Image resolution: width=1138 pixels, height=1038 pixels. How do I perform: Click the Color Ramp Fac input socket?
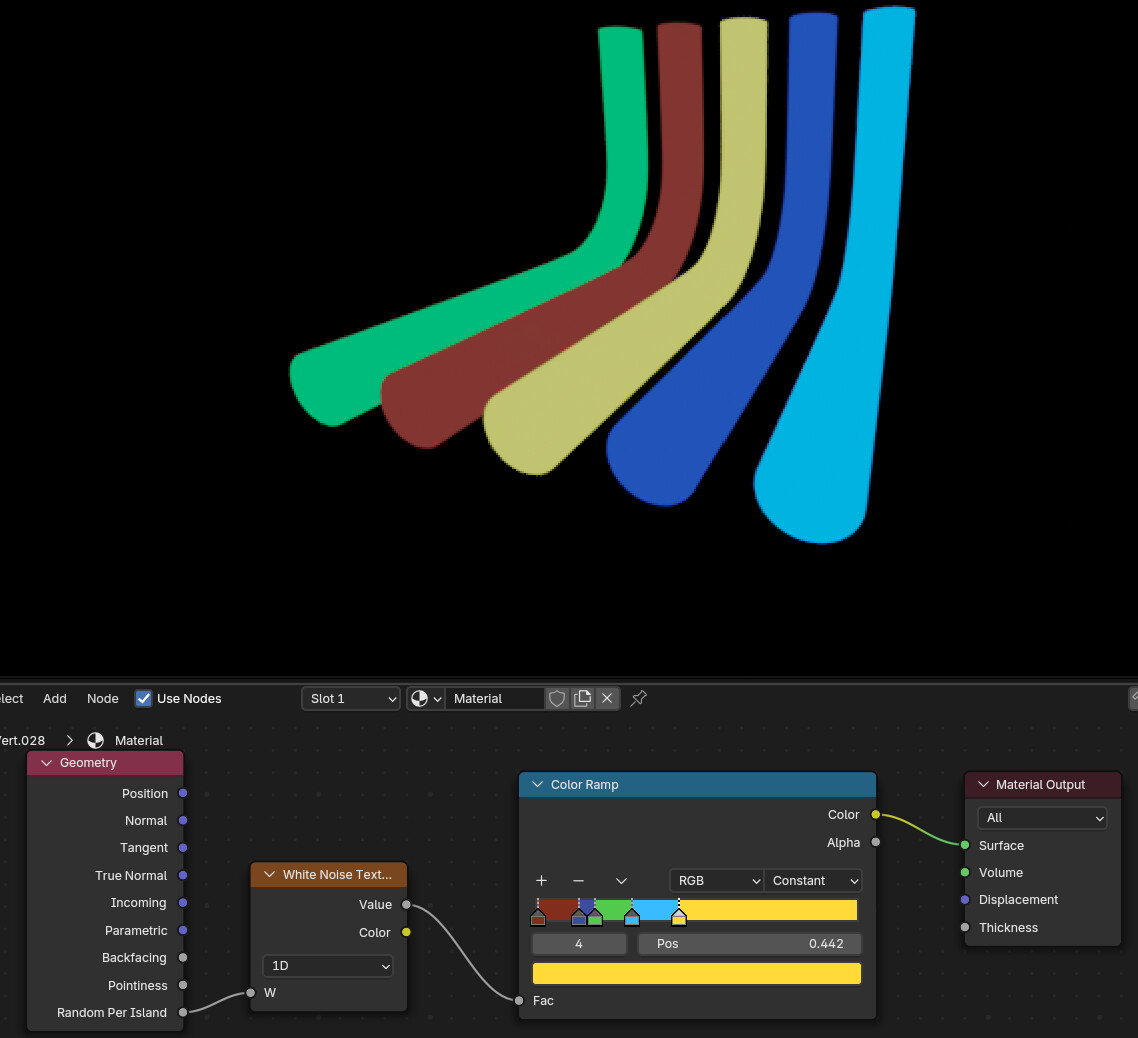[519, 1000]
